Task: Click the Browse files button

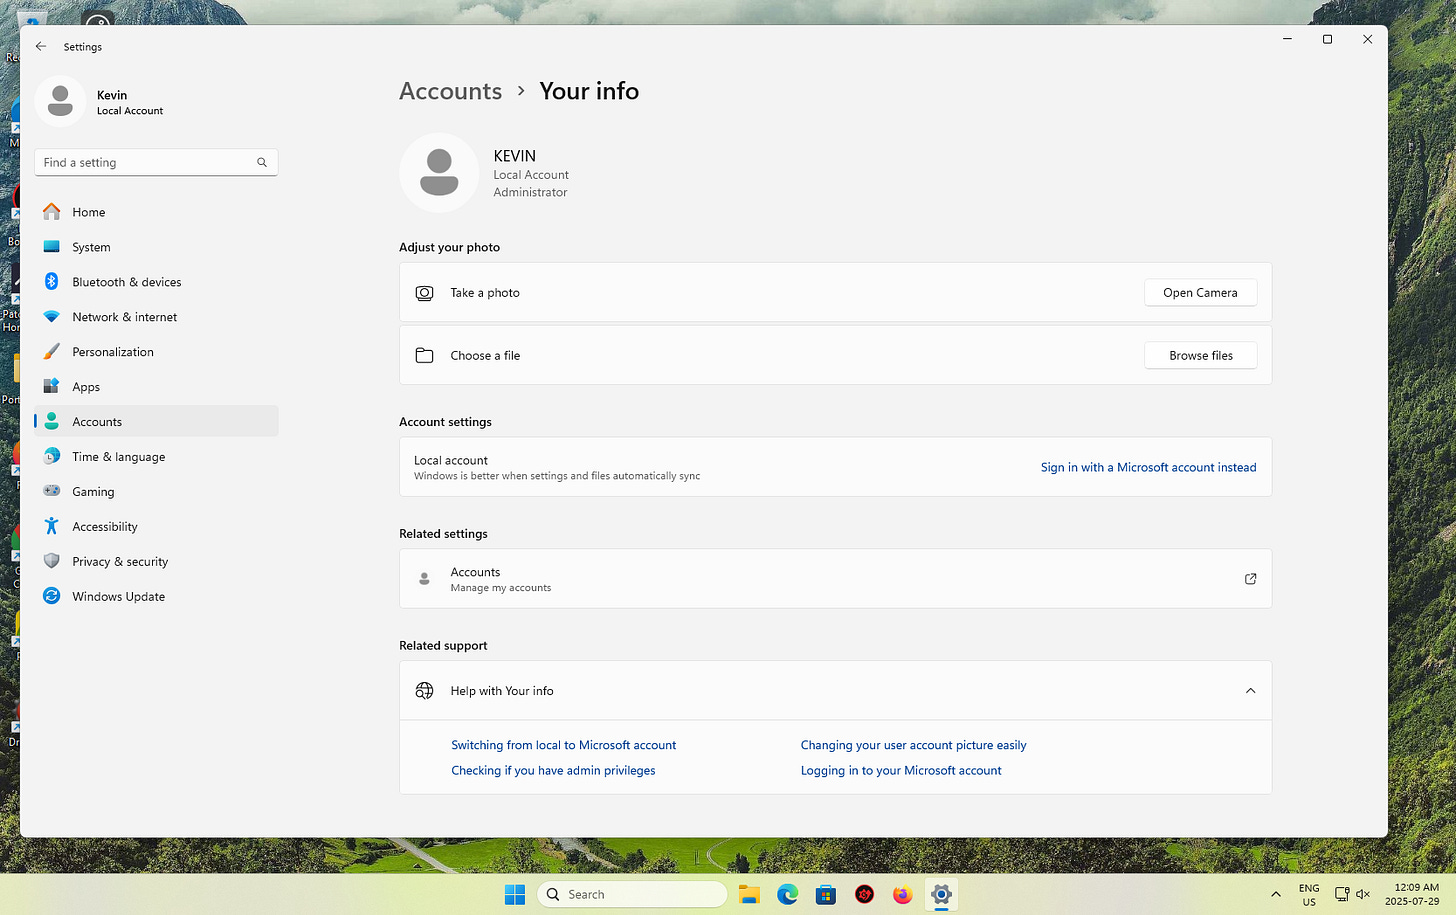Action: (1201, 355)
